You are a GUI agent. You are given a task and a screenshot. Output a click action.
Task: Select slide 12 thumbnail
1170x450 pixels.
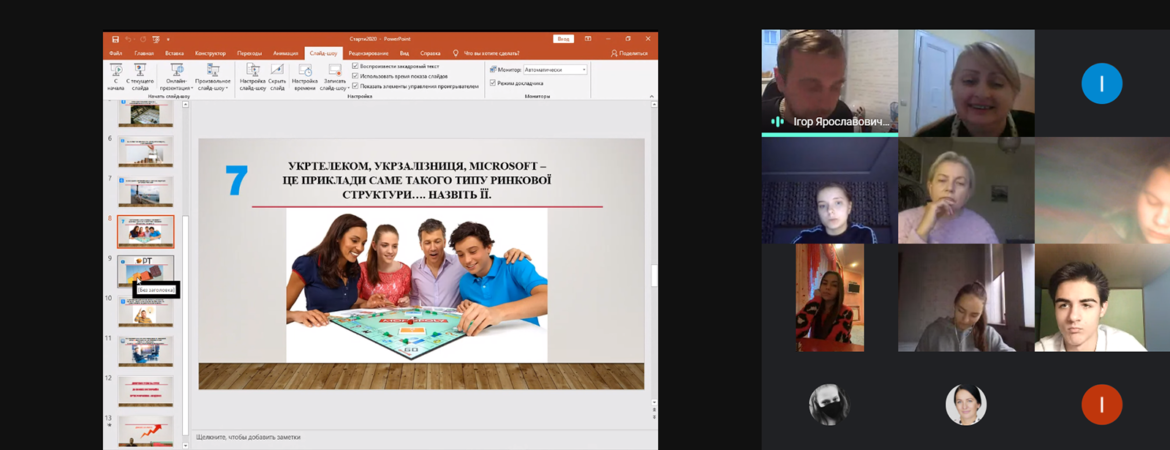coord(146,392)
